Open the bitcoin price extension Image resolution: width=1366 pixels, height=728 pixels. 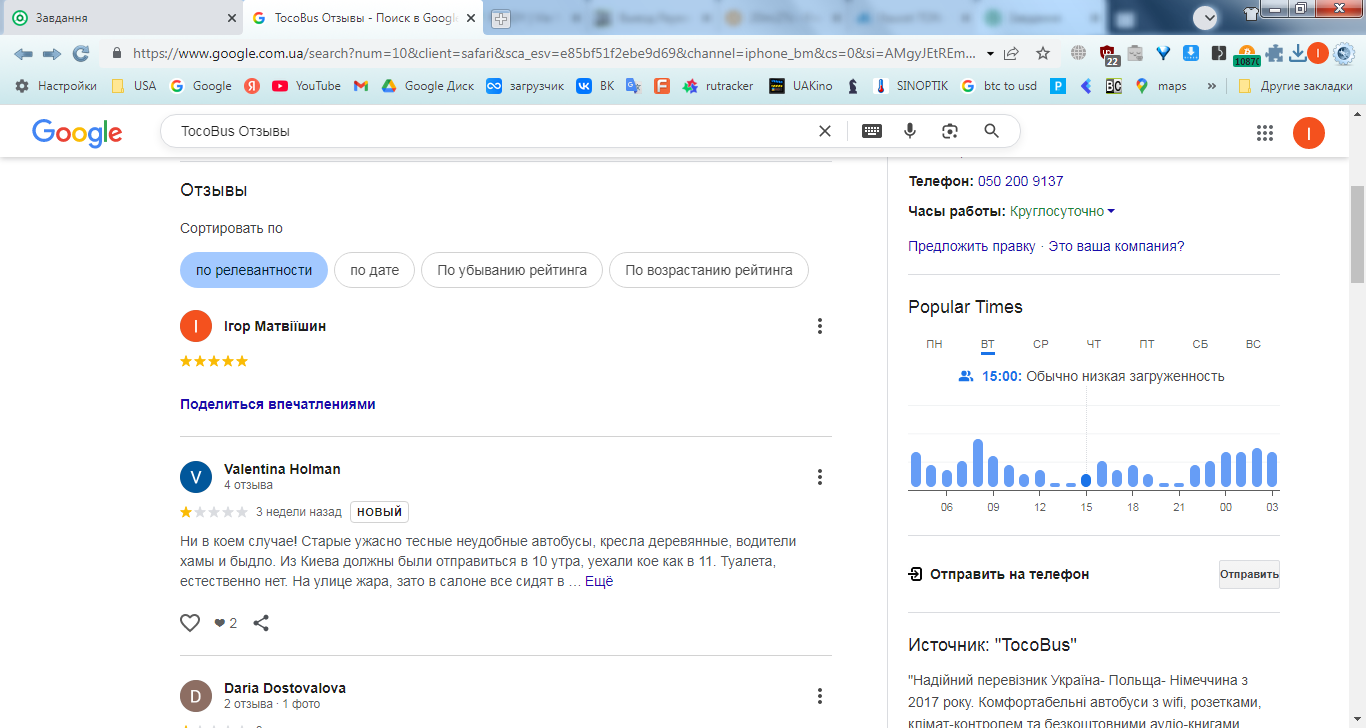1246,55
